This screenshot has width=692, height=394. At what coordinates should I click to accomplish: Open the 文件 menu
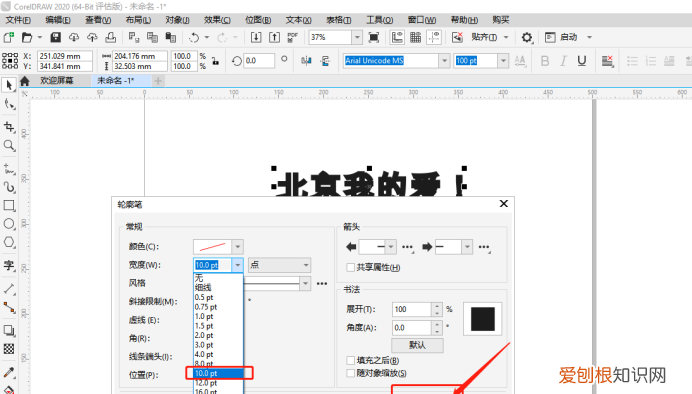pos(18,20)
